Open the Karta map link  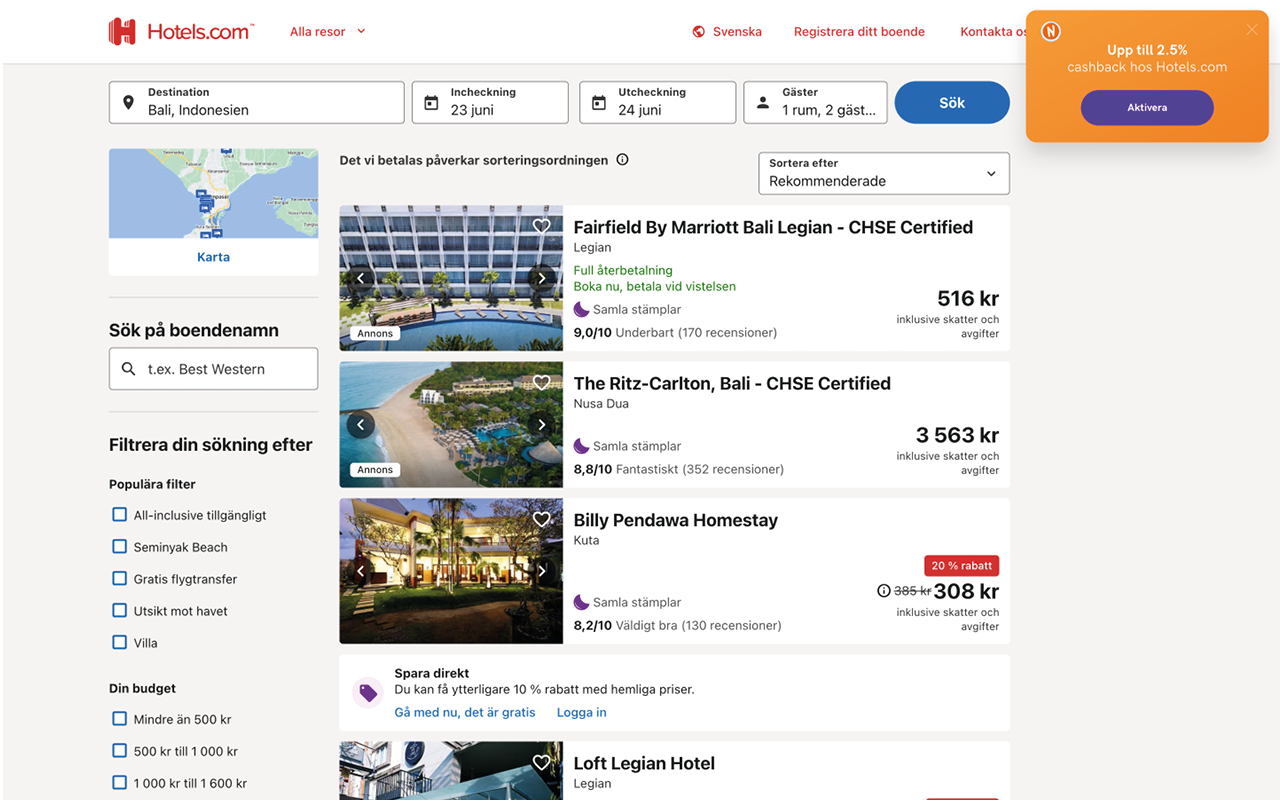214,257
